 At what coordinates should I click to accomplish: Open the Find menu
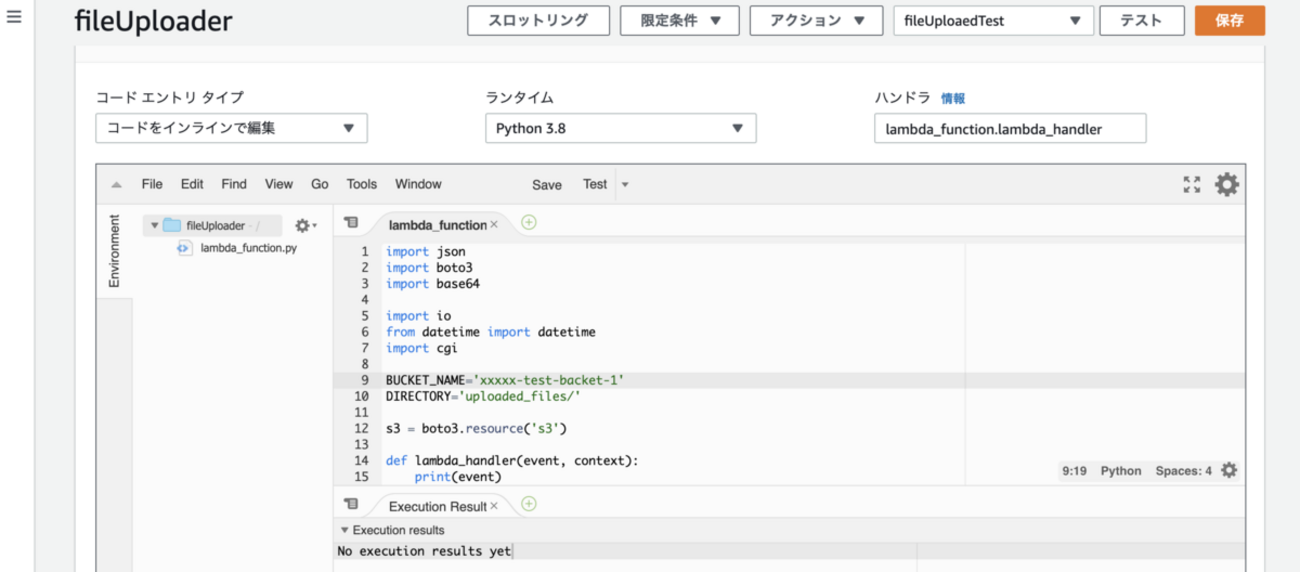[234, 184]
